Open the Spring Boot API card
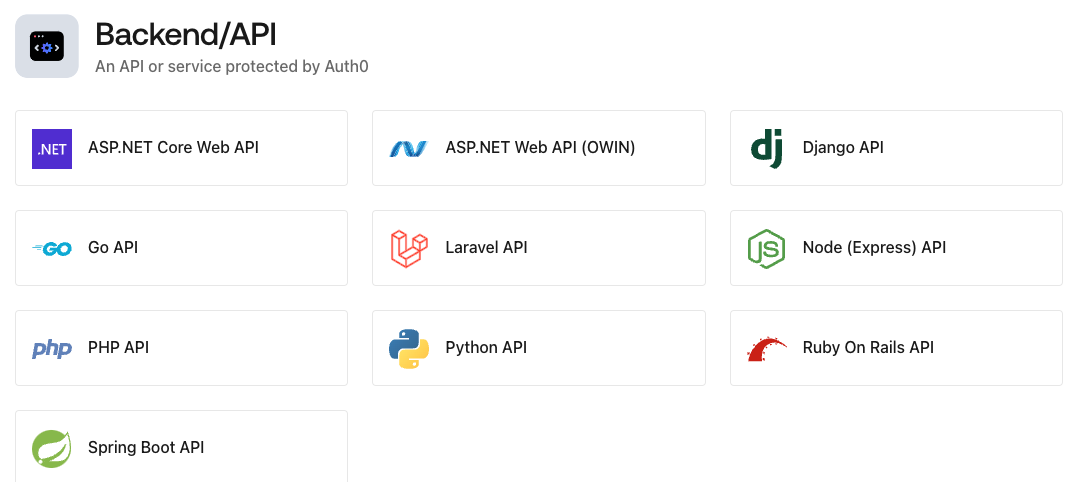The height and width of the screenshot is (482, 1091). pyautogui.click(x=182, y=447)
